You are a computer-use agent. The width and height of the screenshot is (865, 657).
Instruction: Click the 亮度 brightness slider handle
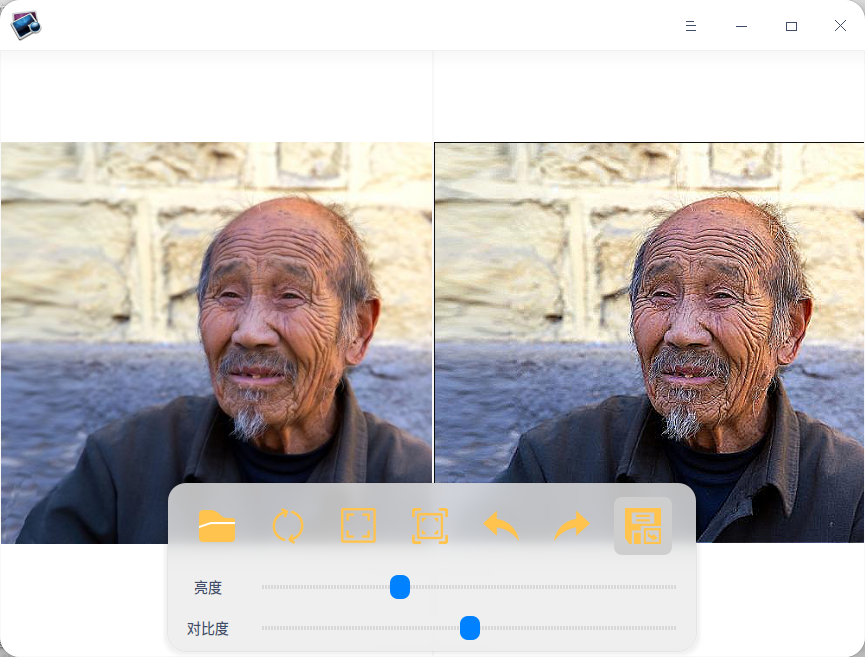(400, 587)
